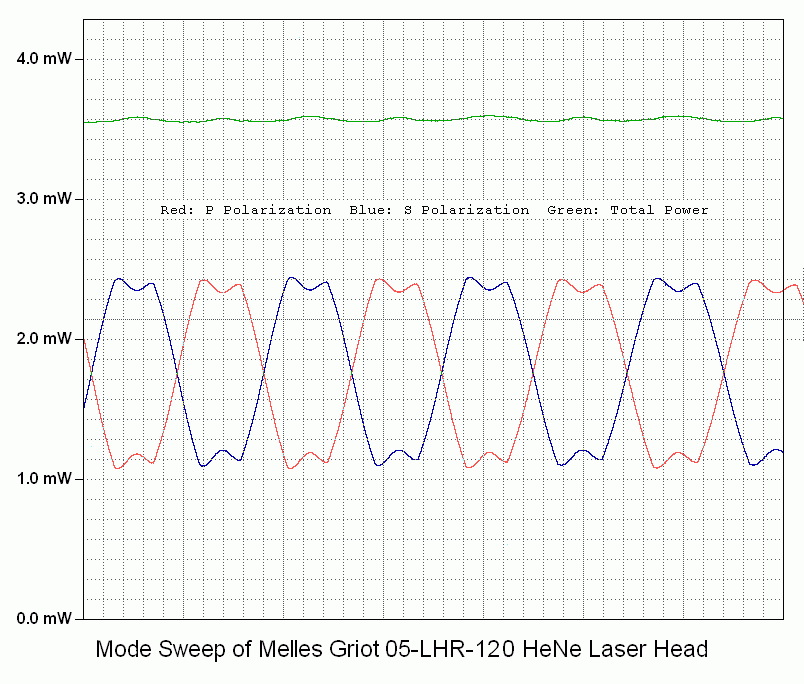Select the 'Green: Total Power' legend text
804x684 pixels.
(x=628, y=210)
